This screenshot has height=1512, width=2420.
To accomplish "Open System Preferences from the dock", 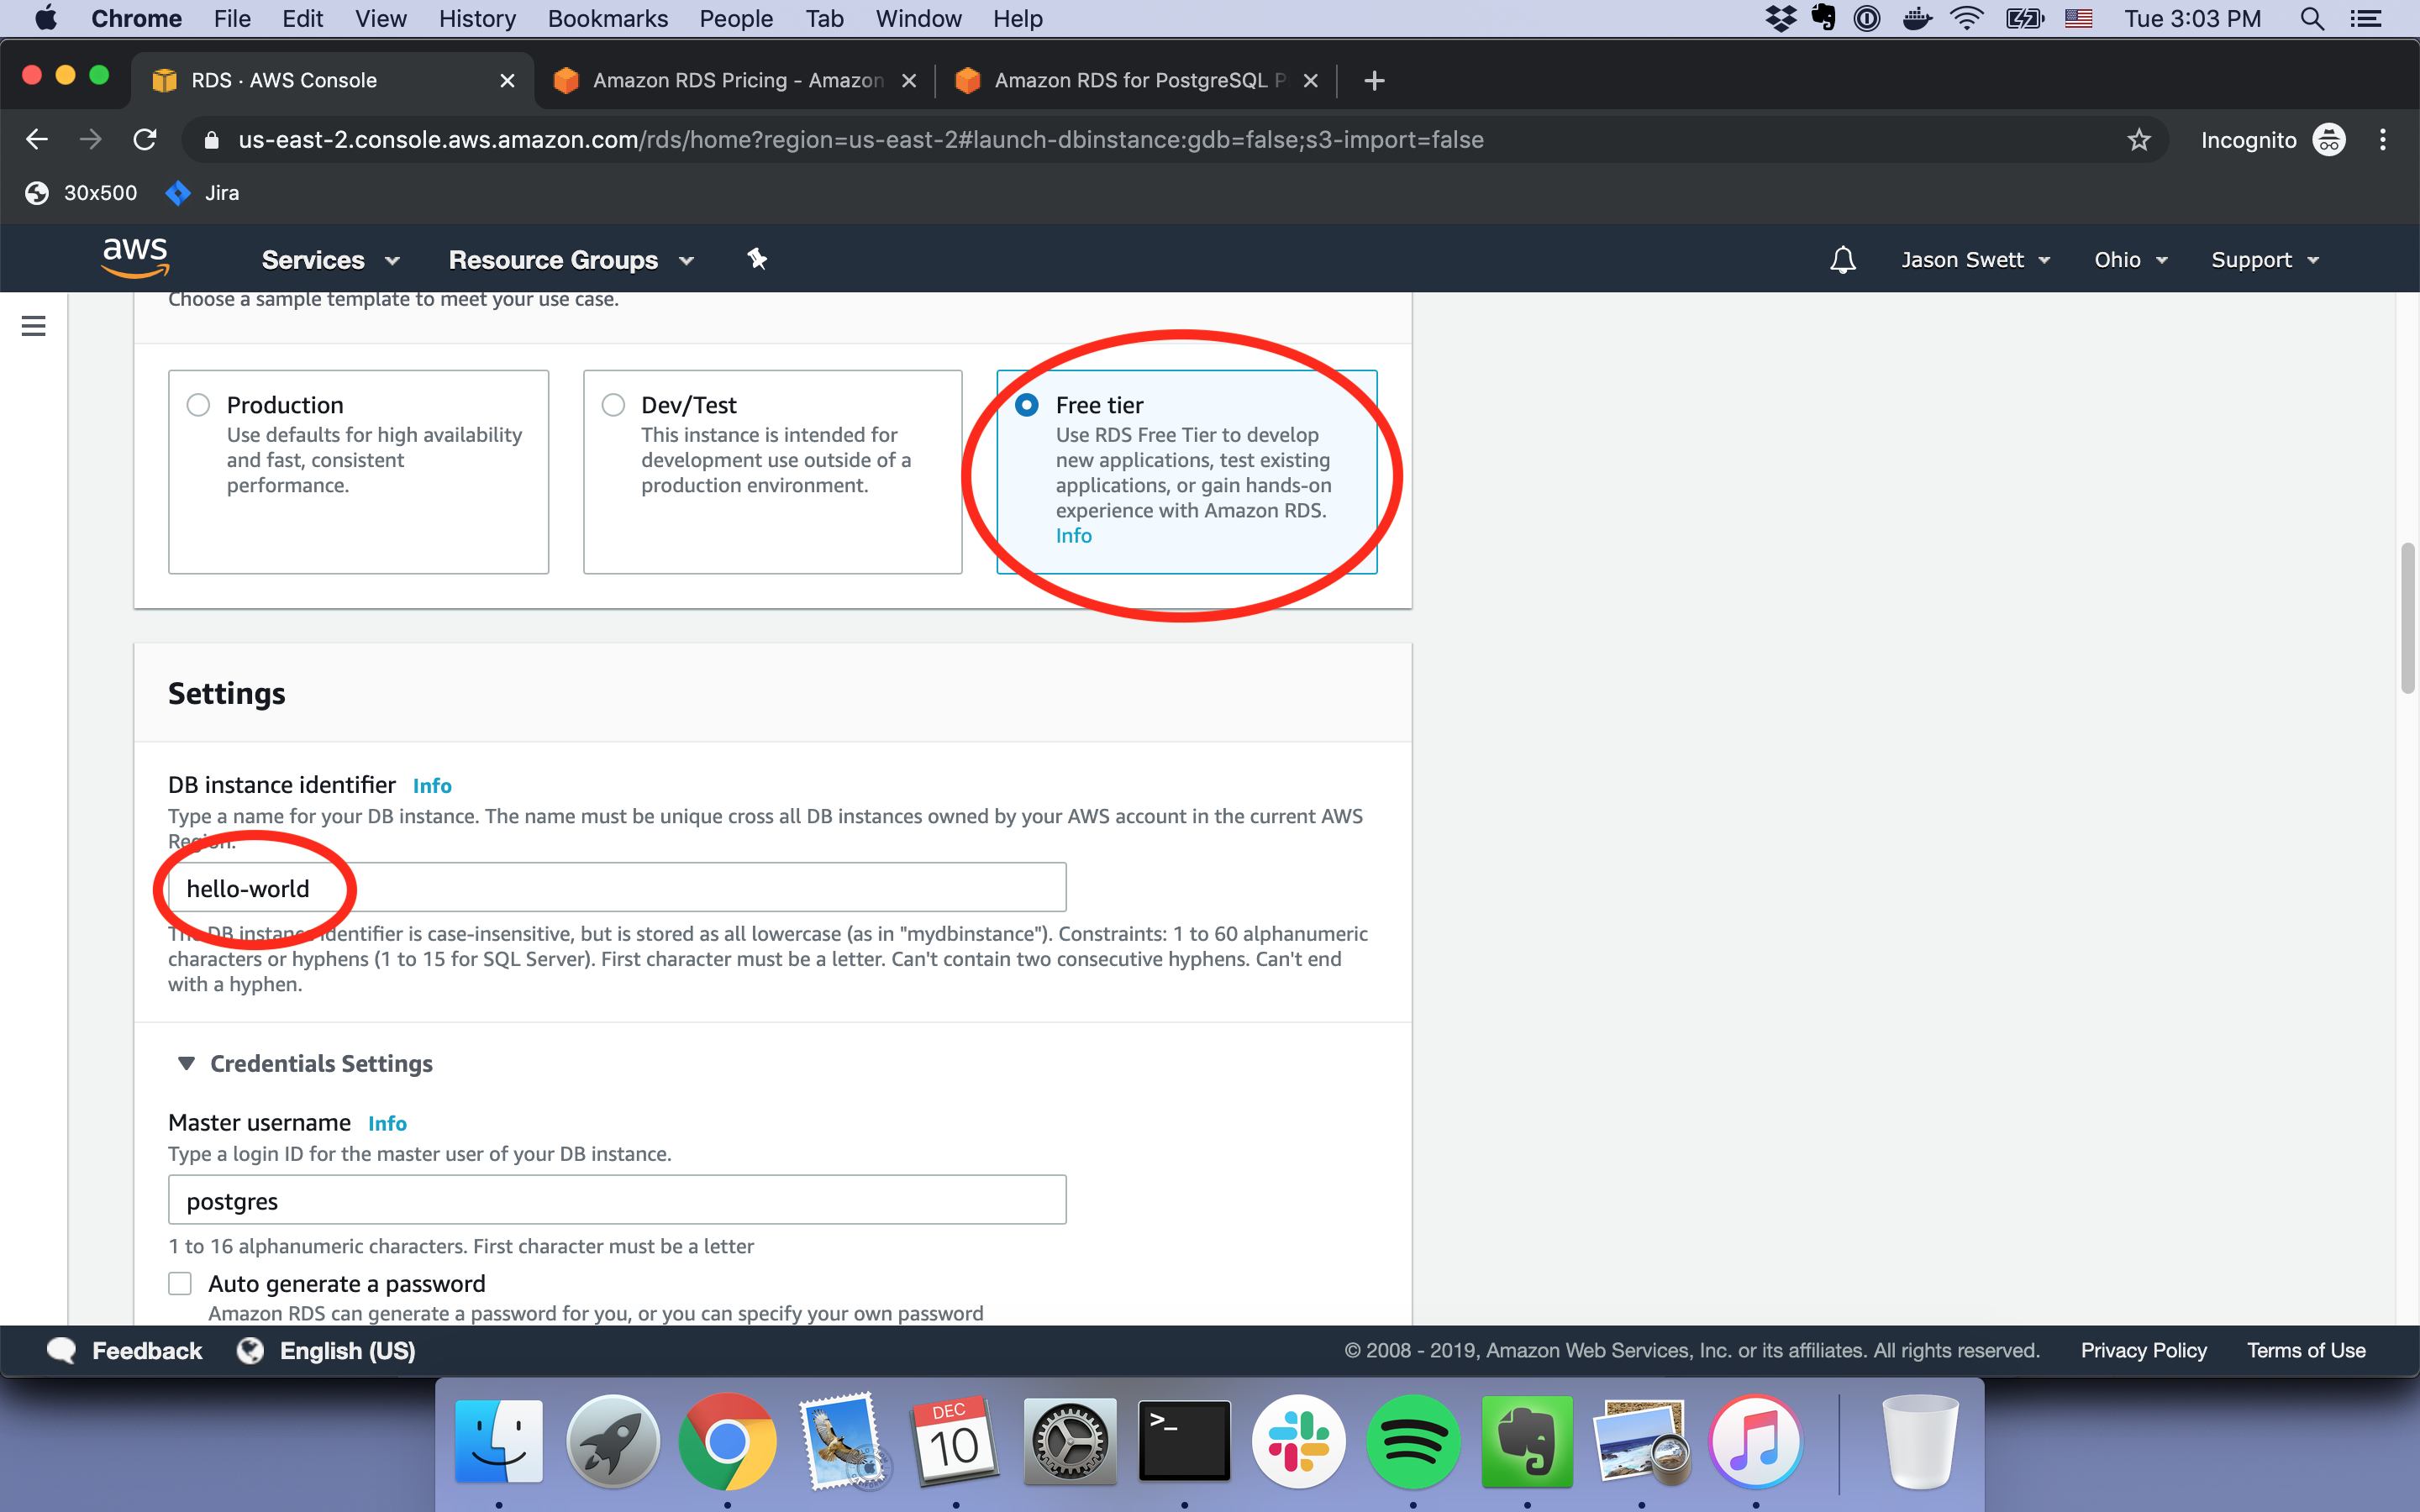I will 1070,1440.
